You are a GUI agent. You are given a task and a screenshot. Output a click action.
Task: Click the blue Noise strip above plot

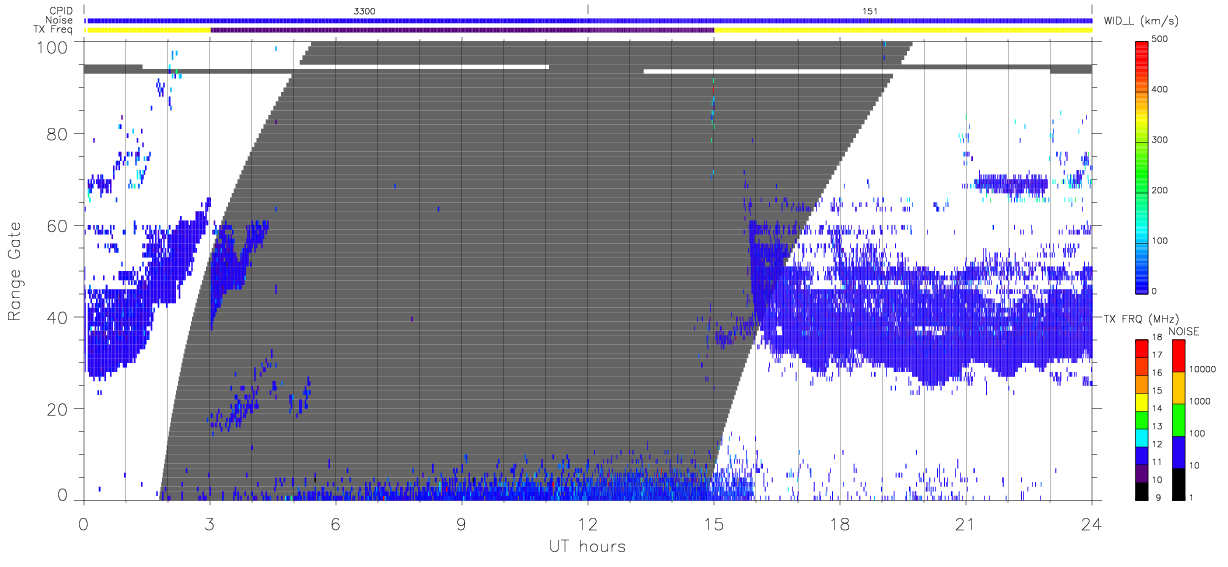588,20
